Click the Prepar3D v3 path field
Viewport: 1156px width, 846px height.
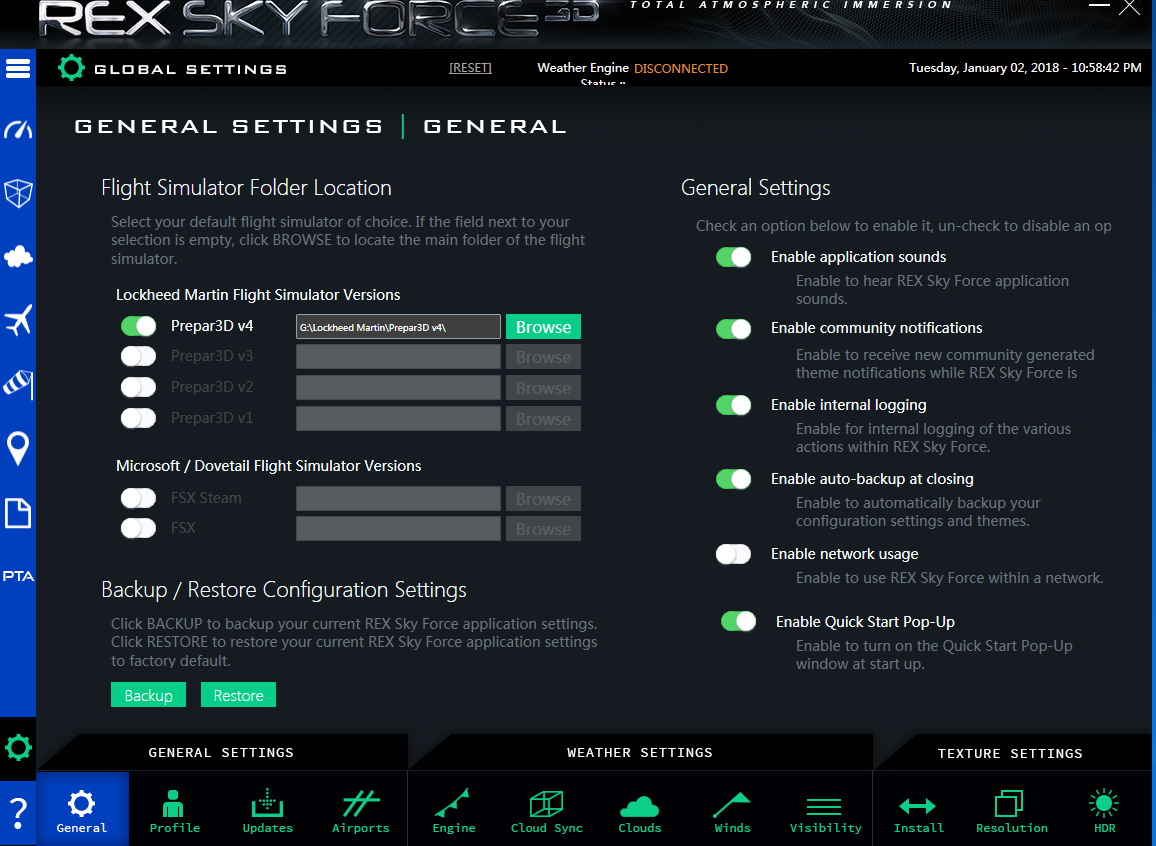[398, 357]
